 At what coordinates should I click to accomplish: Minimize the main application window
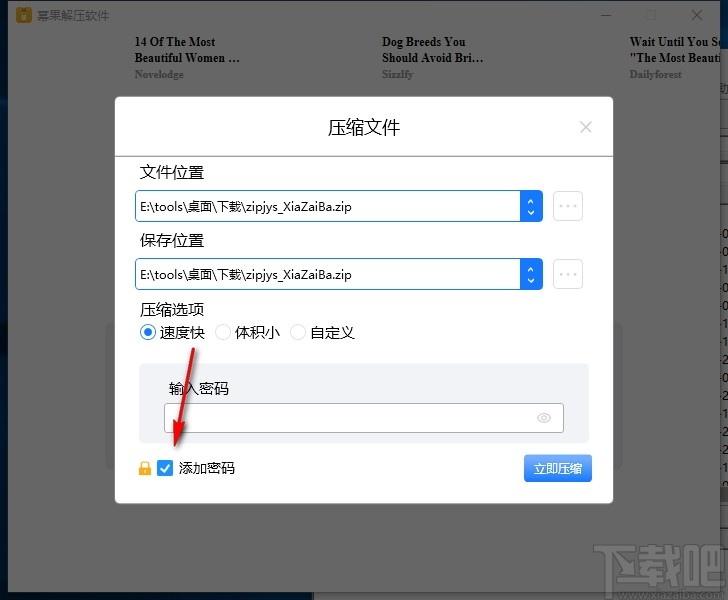pos(606,15)
